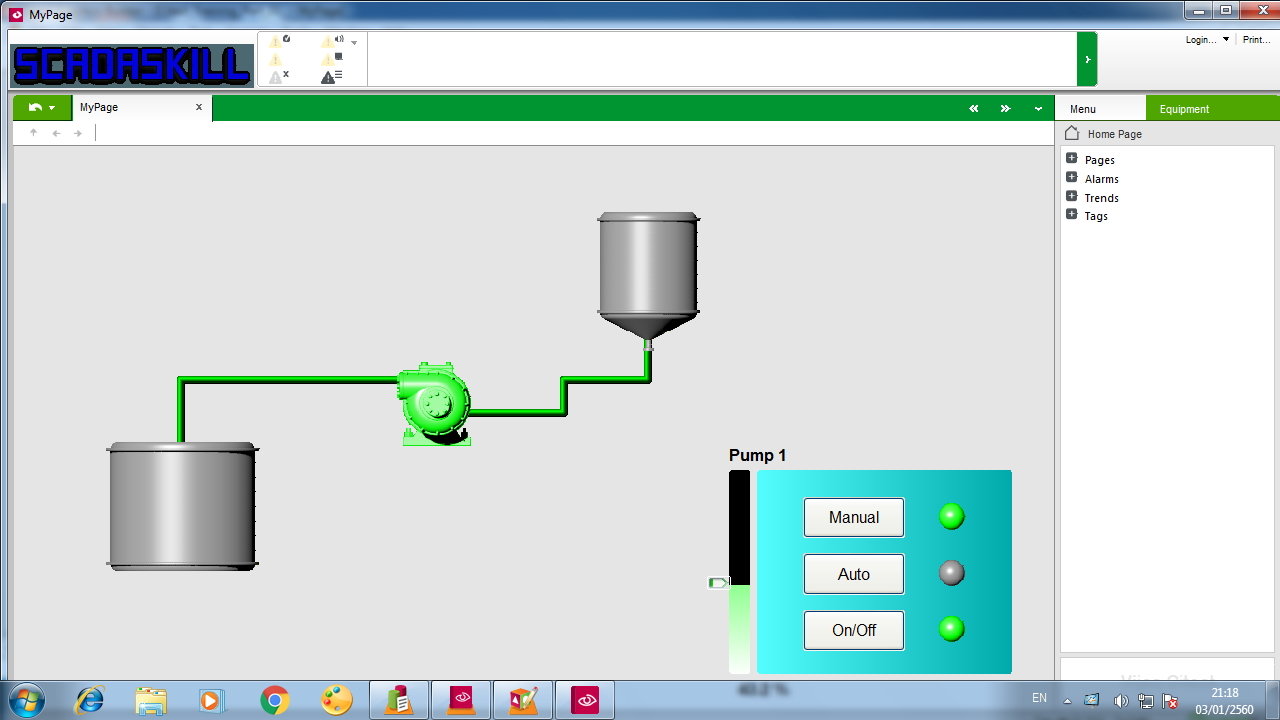The width and height of the screenshot is (1280, 720).
Task: Toggle the Manual mode indicator light
Action: [x=951, y=516]
